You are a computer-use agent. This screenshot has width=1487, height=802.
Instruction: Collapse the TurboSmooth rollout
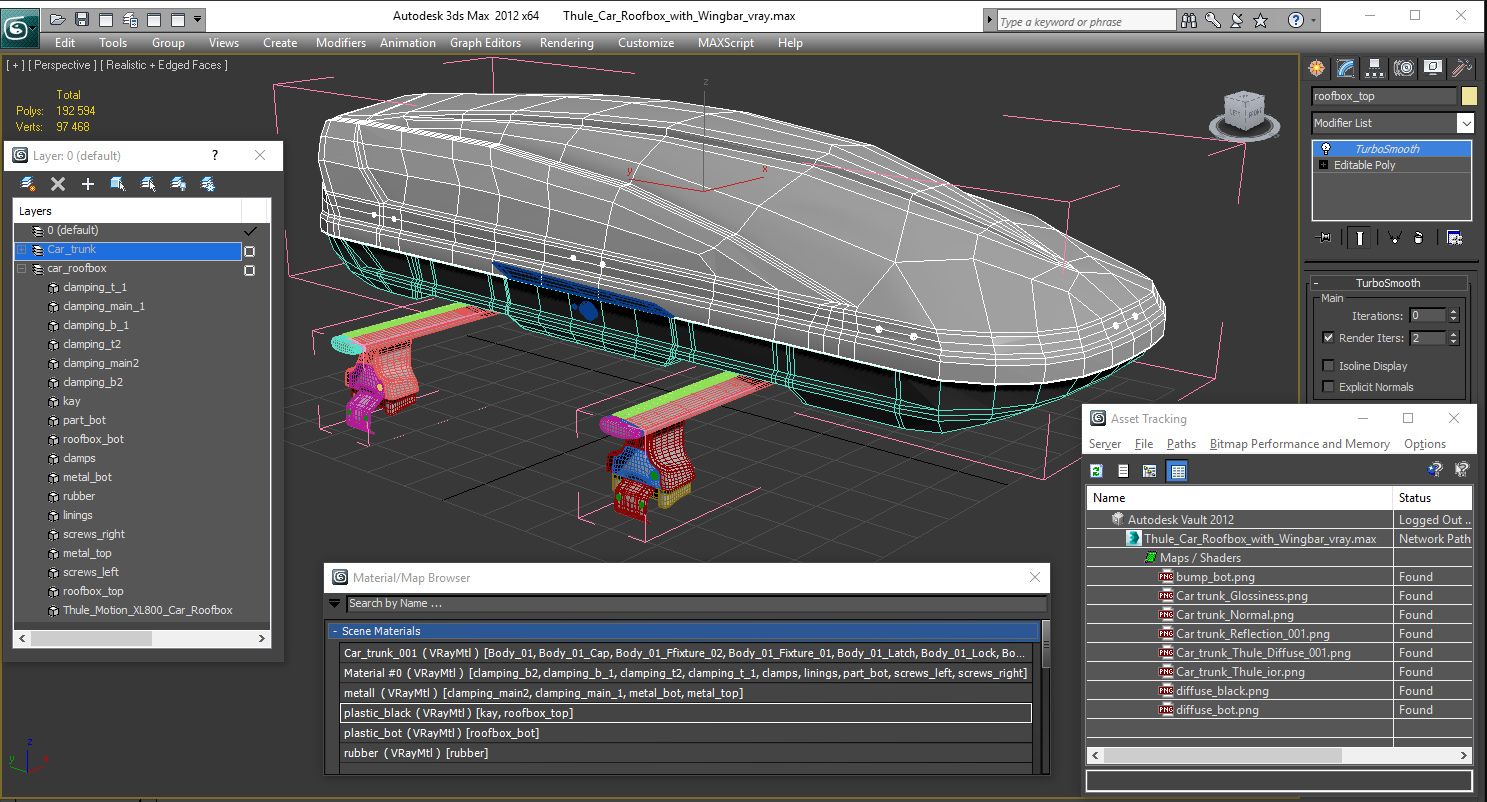pos(1316,283)
